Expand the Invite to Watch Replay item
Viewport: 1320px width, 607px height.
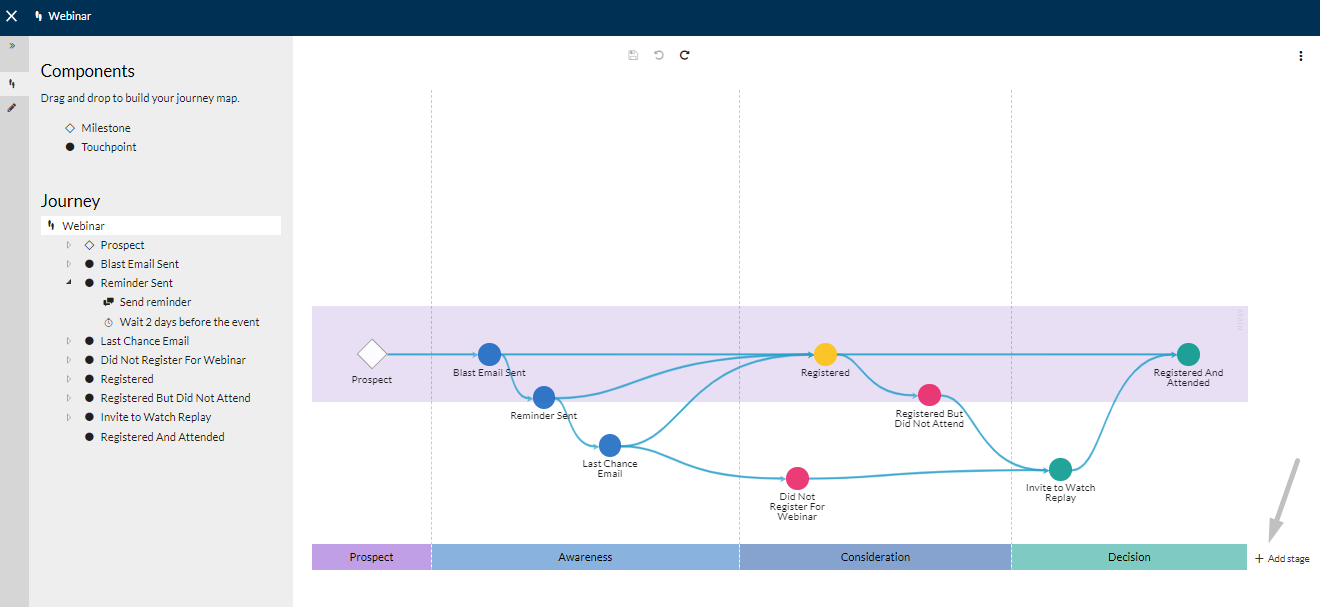tap(69, 417)
